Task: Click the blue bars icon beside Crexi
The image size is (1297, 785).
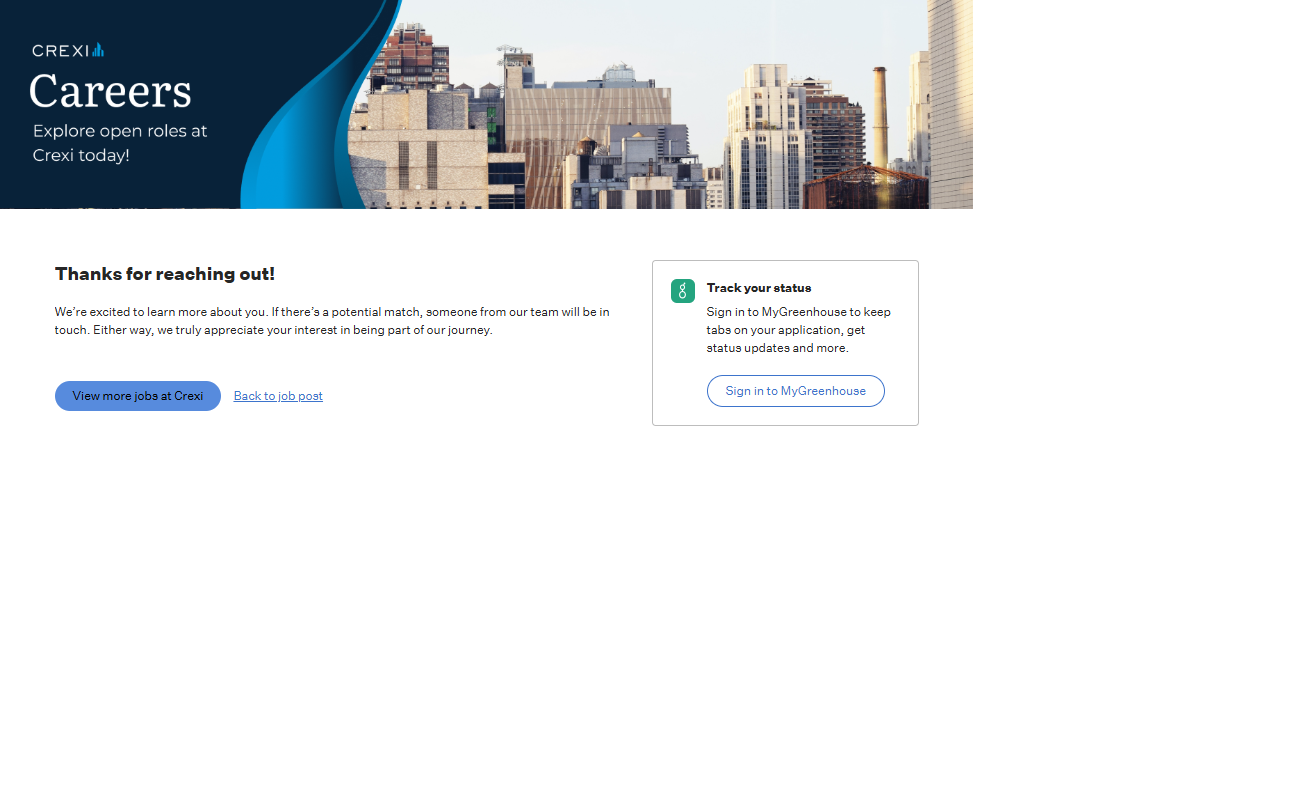Action: [98, 50]
